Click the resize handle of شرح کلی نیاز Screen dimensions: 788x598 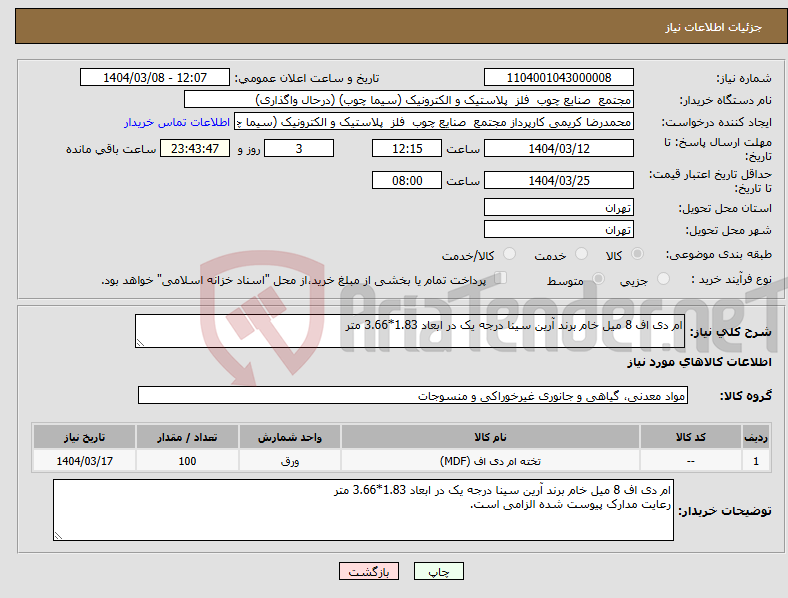click(140, 343)
